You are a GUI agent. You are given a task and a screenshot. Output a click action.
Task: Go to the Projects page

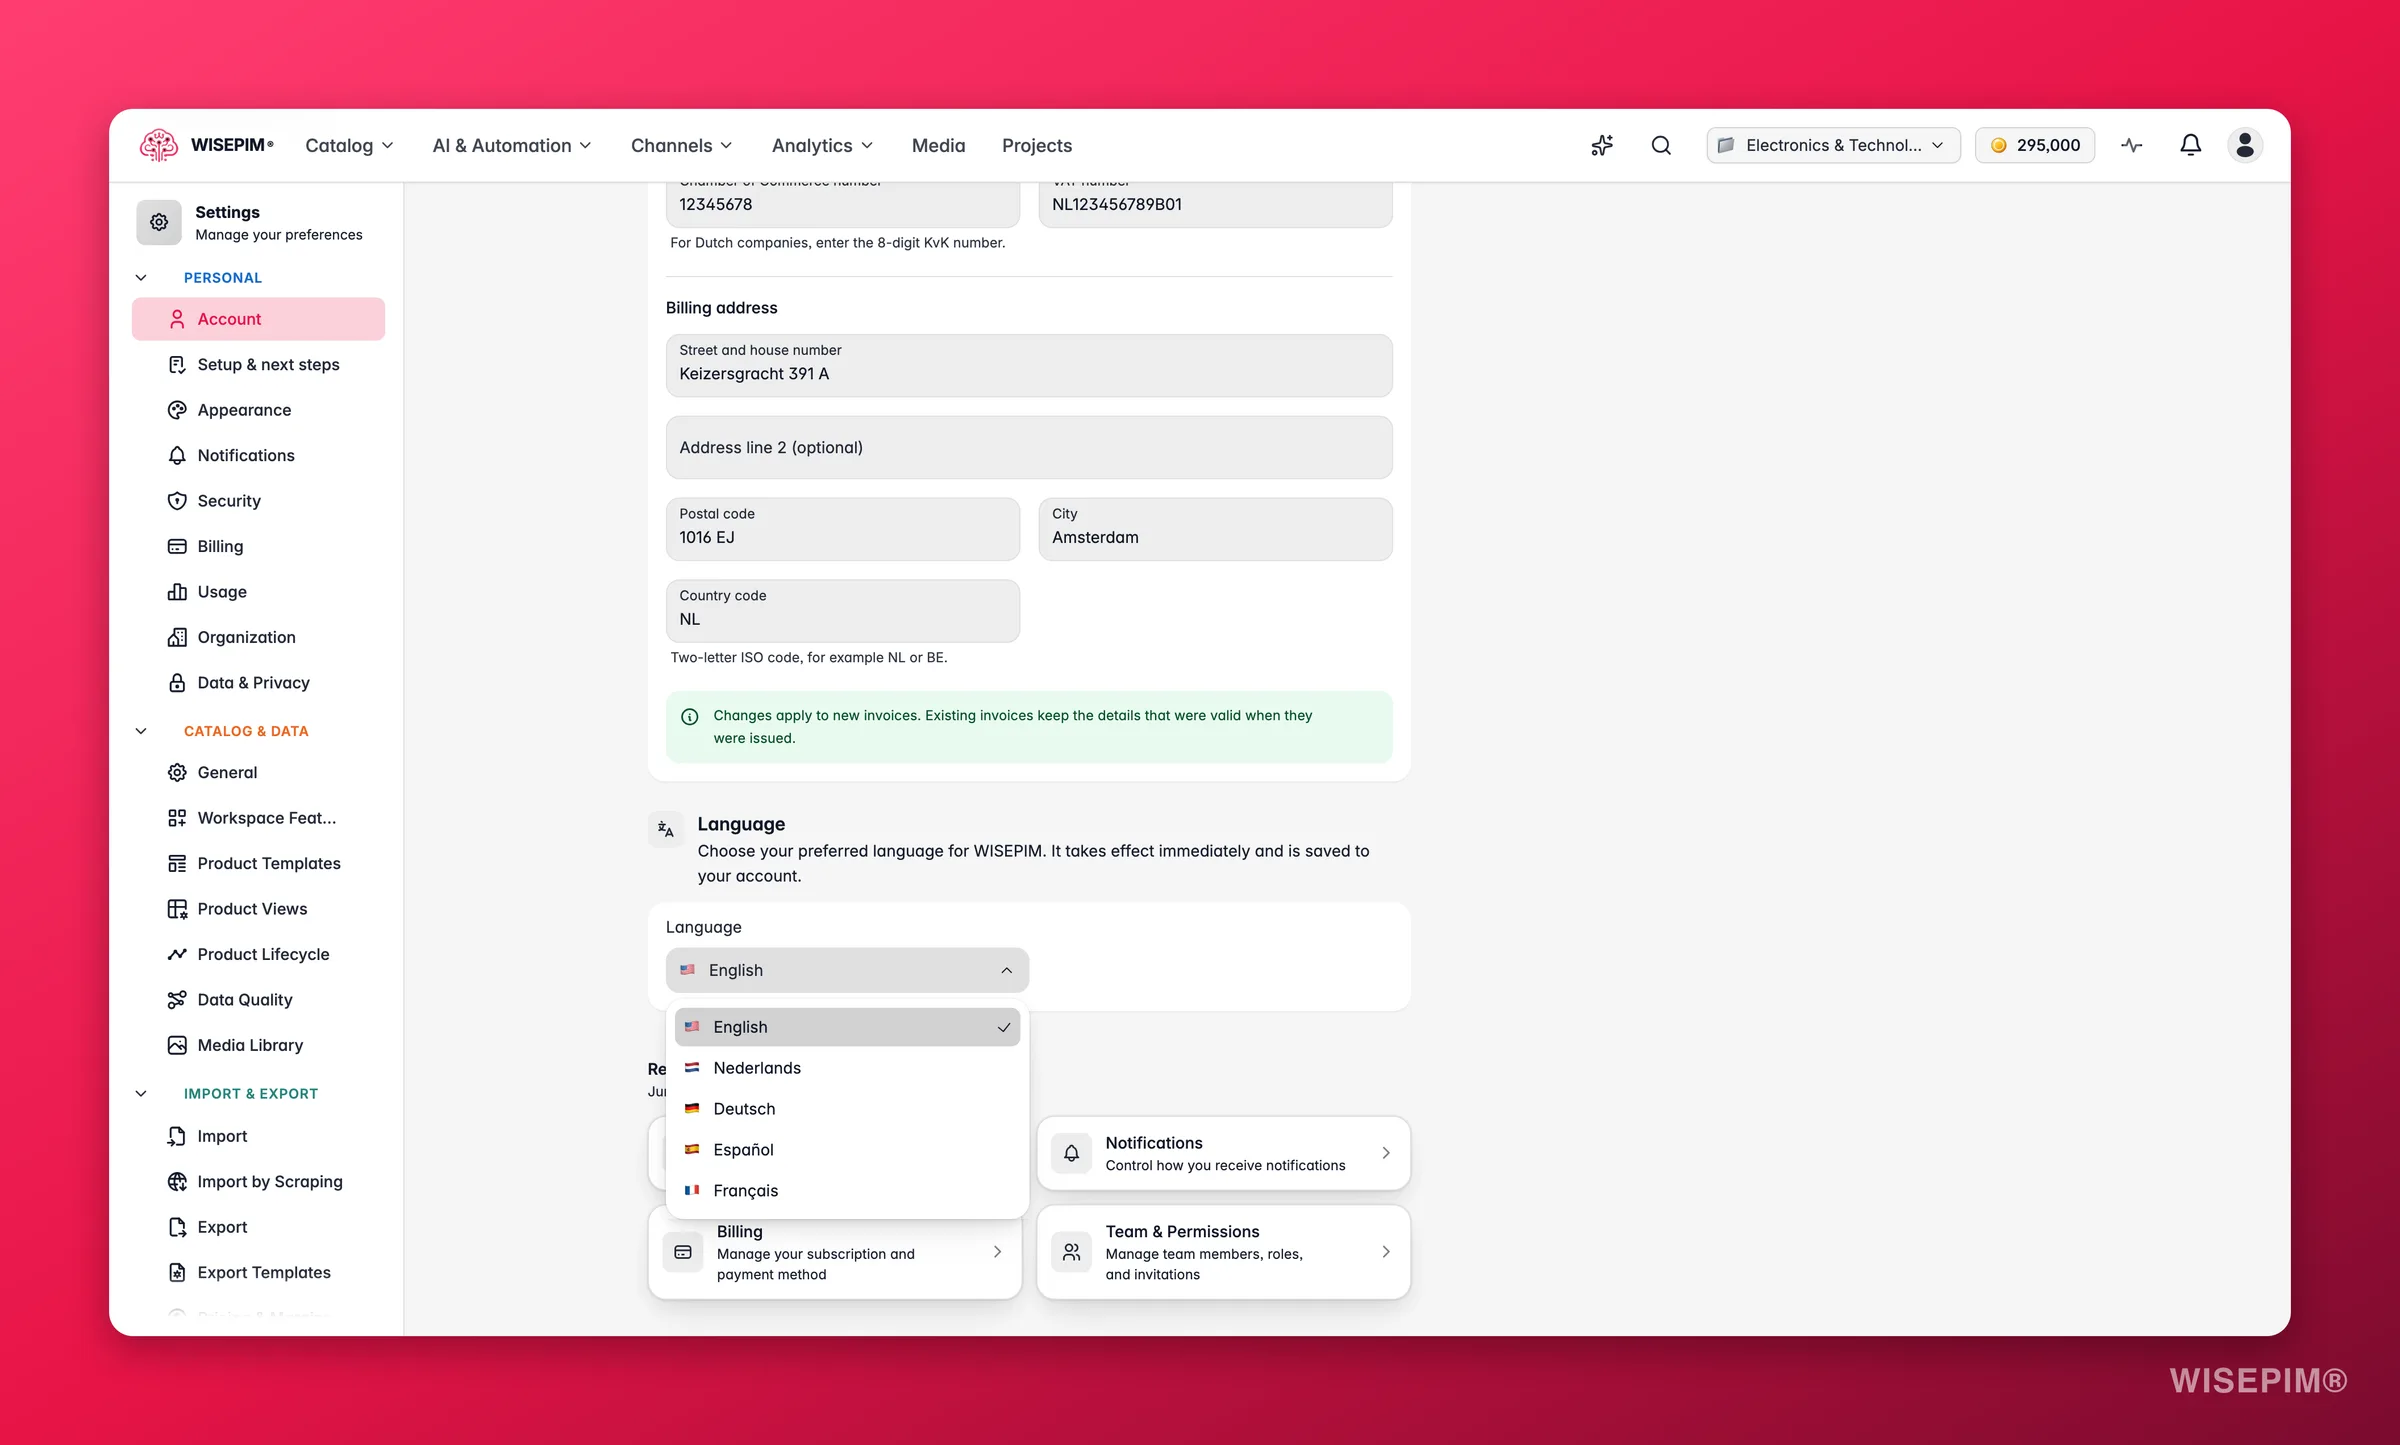coord(1037,145)
